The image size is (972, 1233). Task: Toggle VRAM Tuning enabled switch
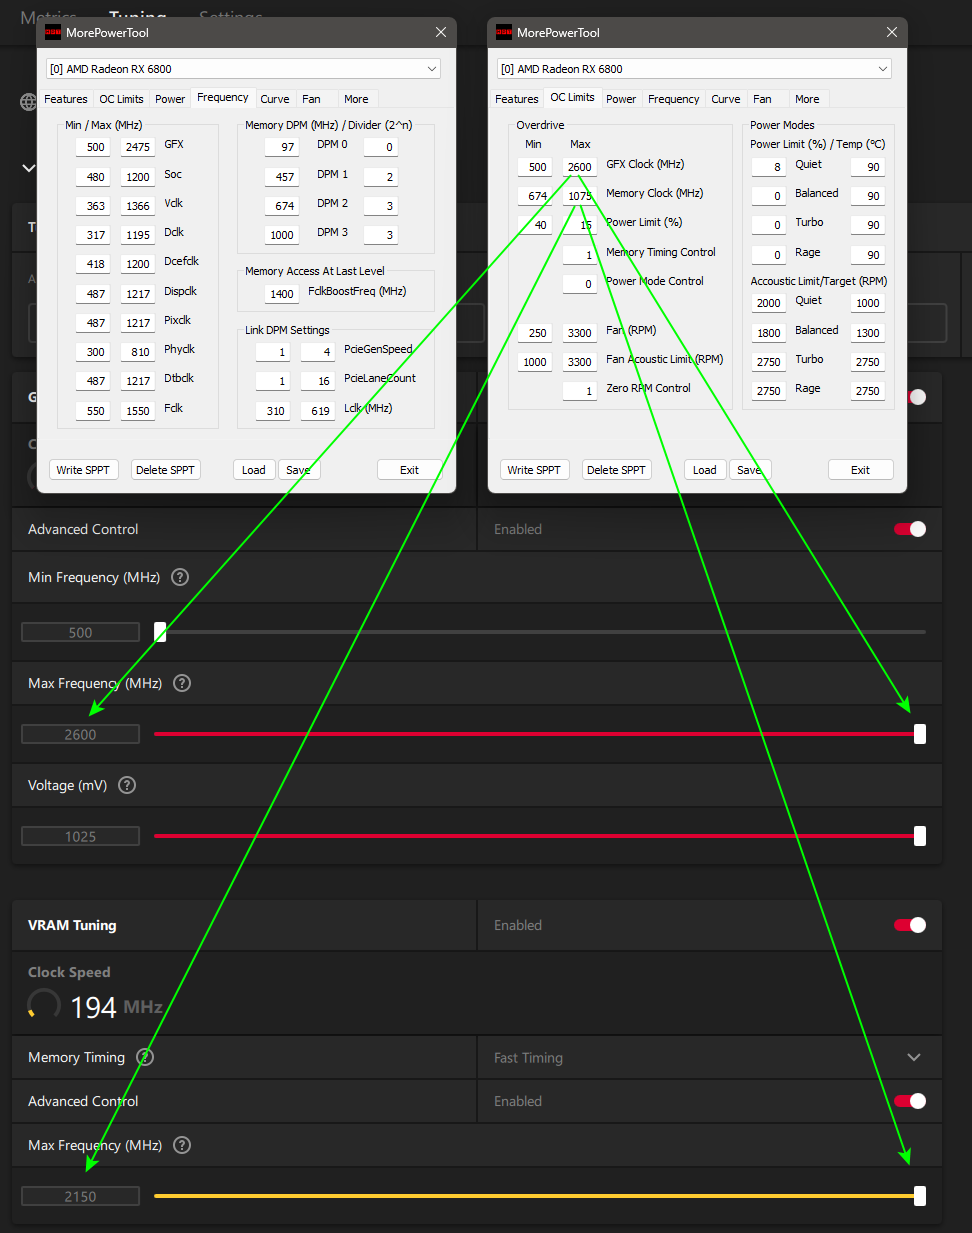coord(910,925)
